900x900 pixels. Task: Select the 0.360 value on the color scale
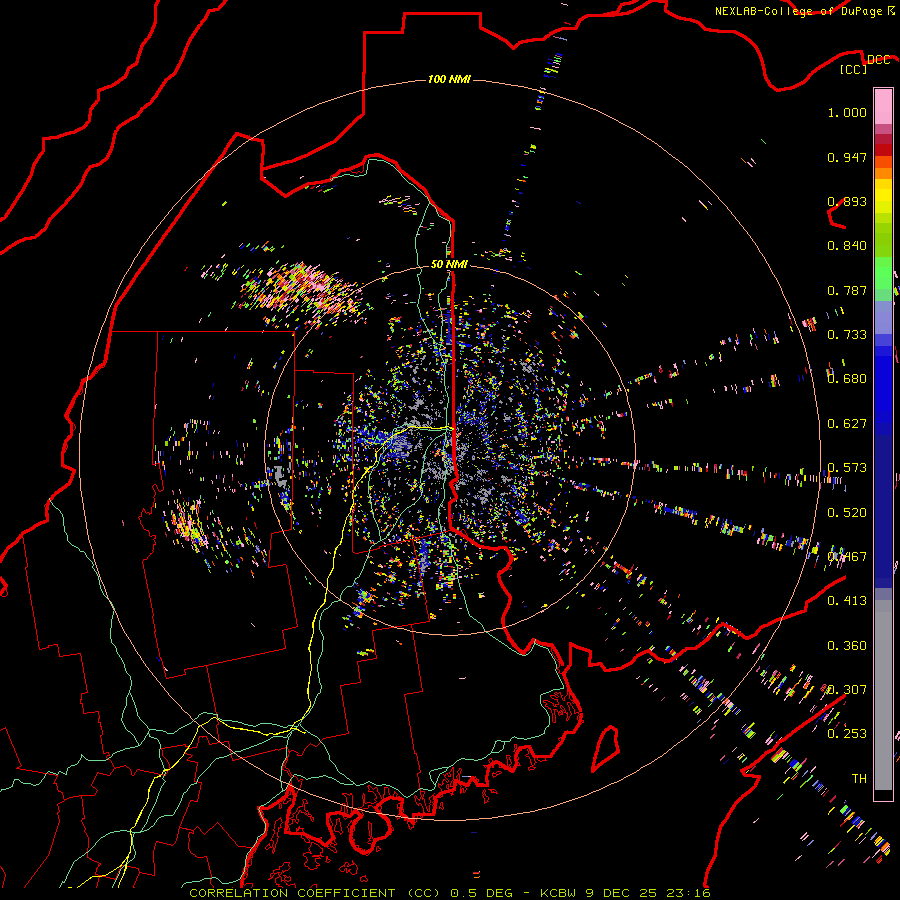tap(847, 646)
